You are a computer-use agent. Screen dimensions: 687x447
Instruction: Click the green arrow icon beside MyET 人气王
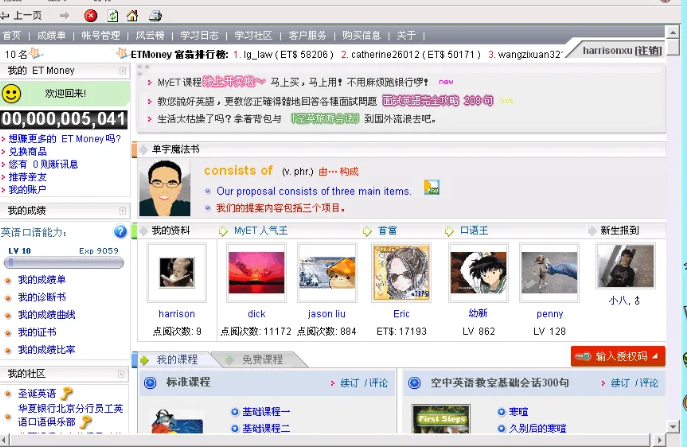click(223, 231)
